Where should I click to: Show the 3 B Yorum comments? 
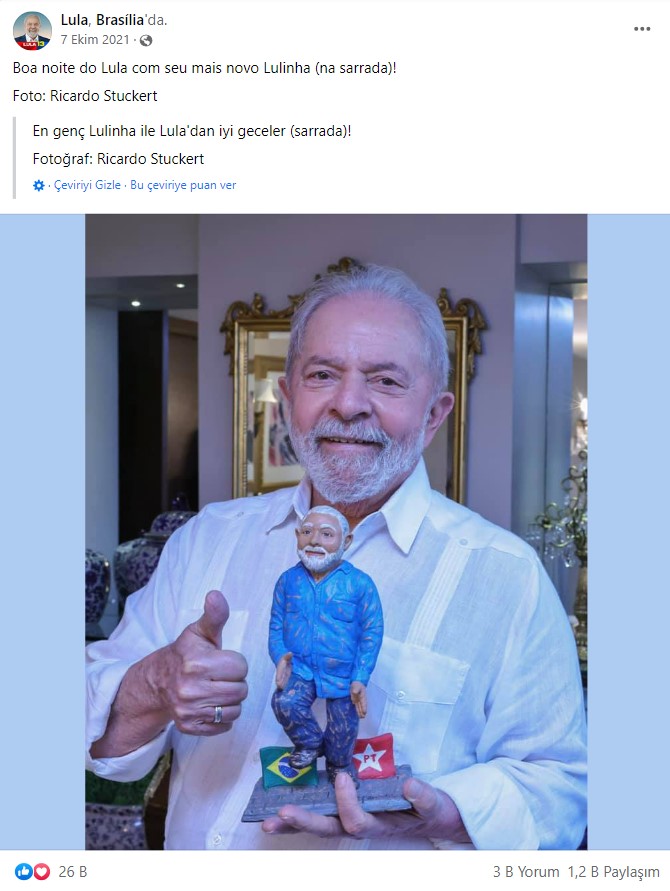pyautogui.click(x=526, y=872)
